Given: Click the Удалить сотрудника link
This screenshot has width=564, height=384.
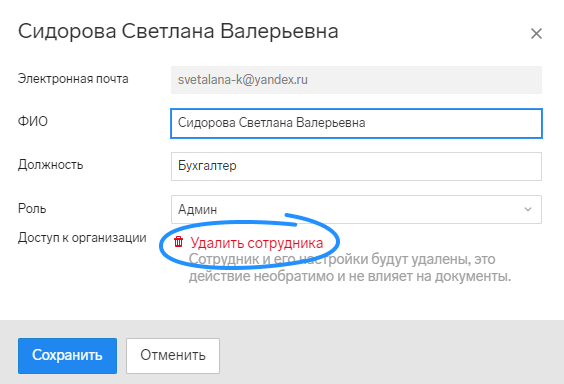Looking at the screenshot, I should click(256, 243).
